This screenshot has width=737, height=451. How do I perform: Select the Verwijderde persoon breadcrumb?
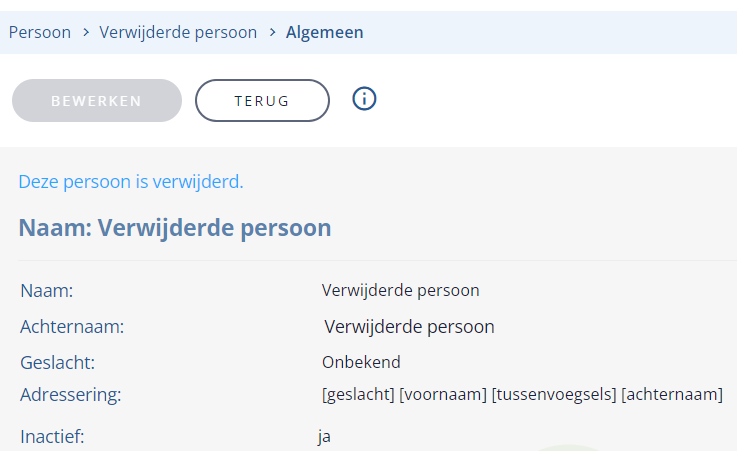(x=178, y=32)
